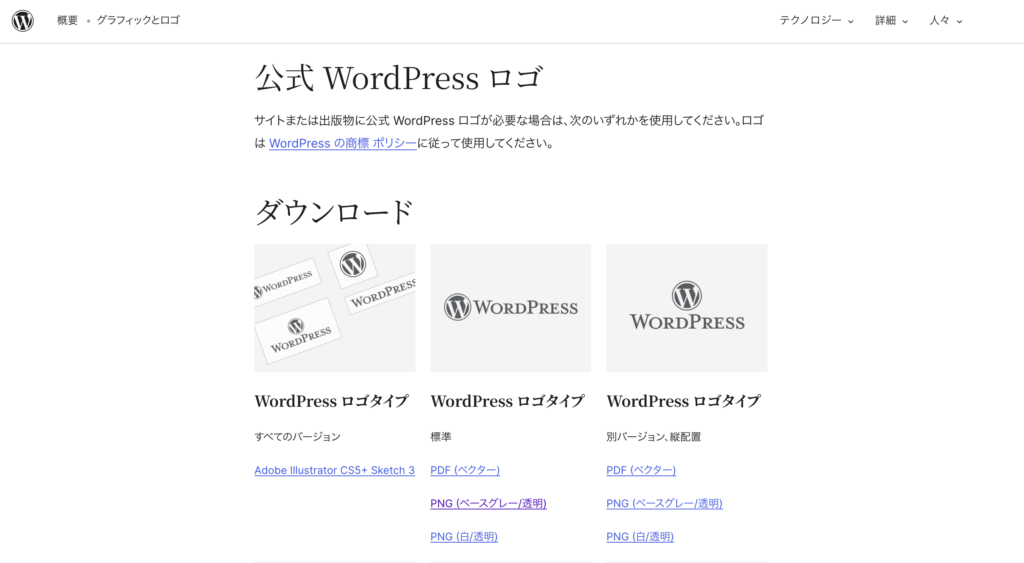Expand the chevron next to 詳細
1024x563 pixels.
click(904, 22)
